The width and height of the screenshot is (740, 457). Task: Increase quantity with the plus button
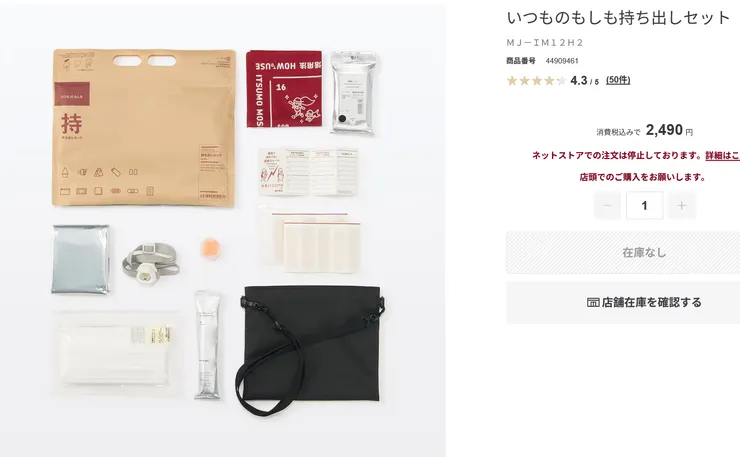681,205
